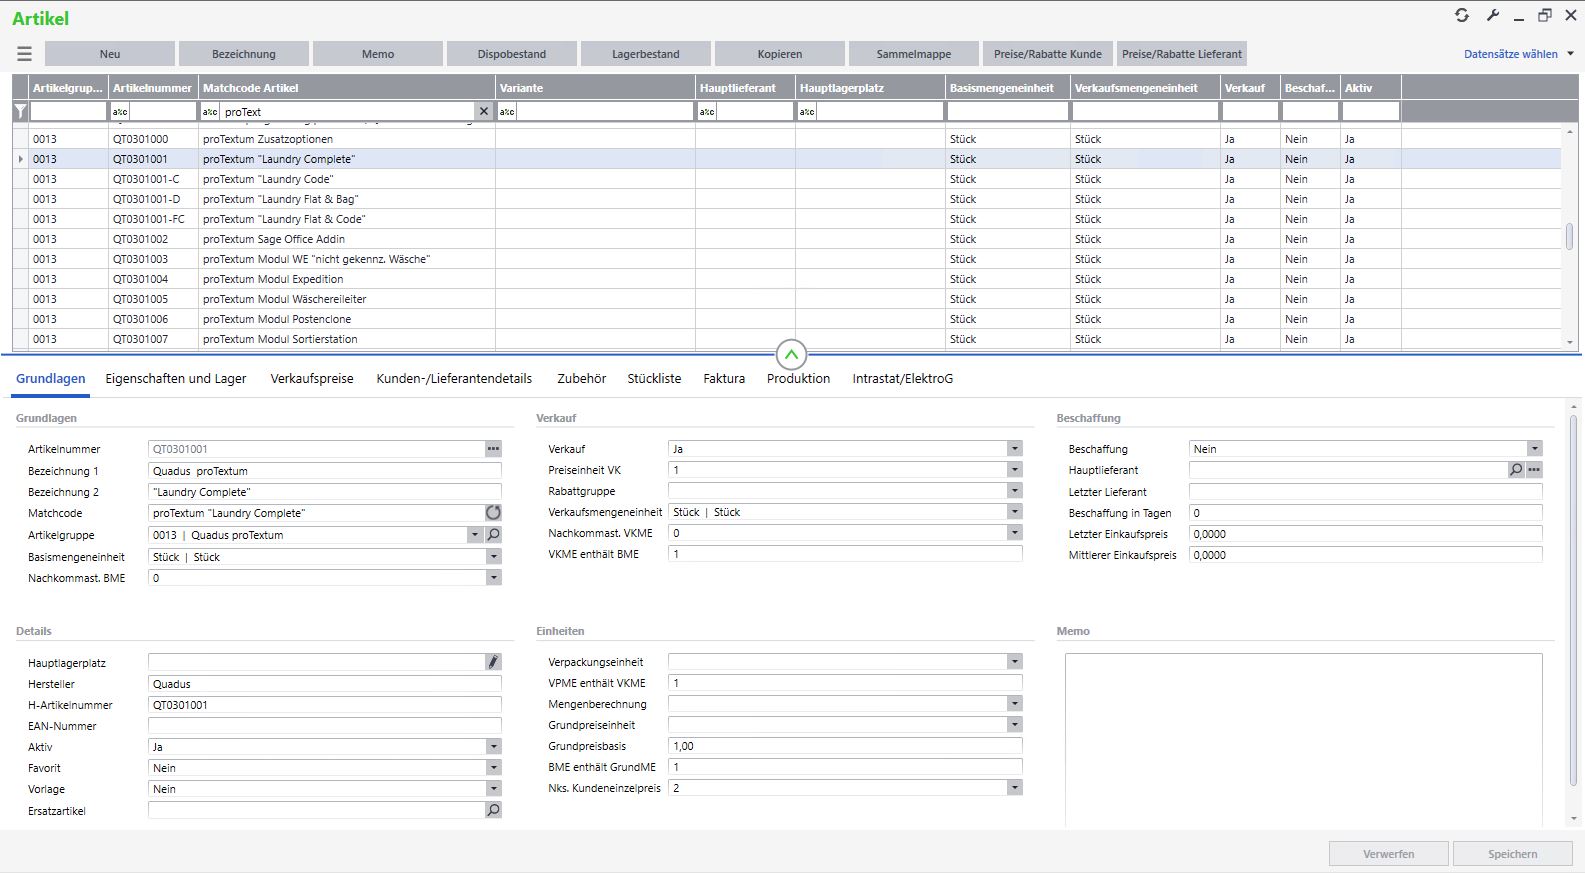Switch to Eigenschaften und Lager tab
This screenshot has height=874, width=1585.
click(x=176, y=379)
